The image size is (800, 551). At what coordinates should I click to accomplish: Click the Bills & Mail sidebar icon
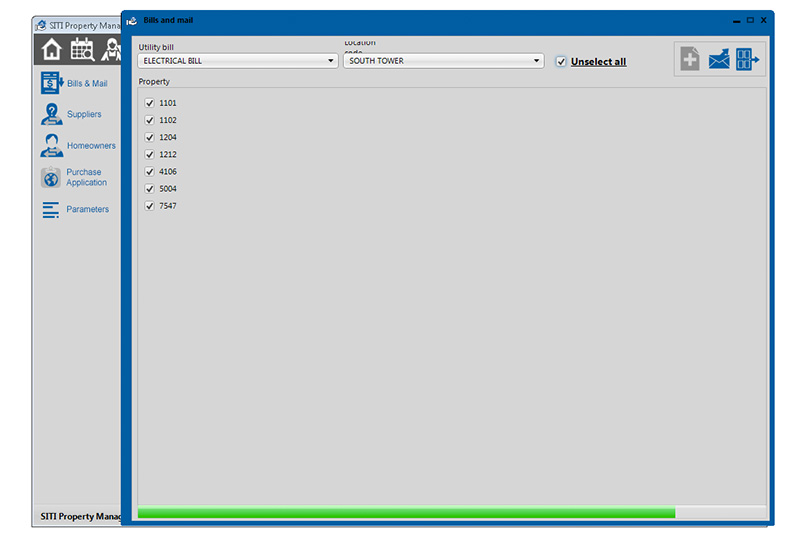(51, 83)
